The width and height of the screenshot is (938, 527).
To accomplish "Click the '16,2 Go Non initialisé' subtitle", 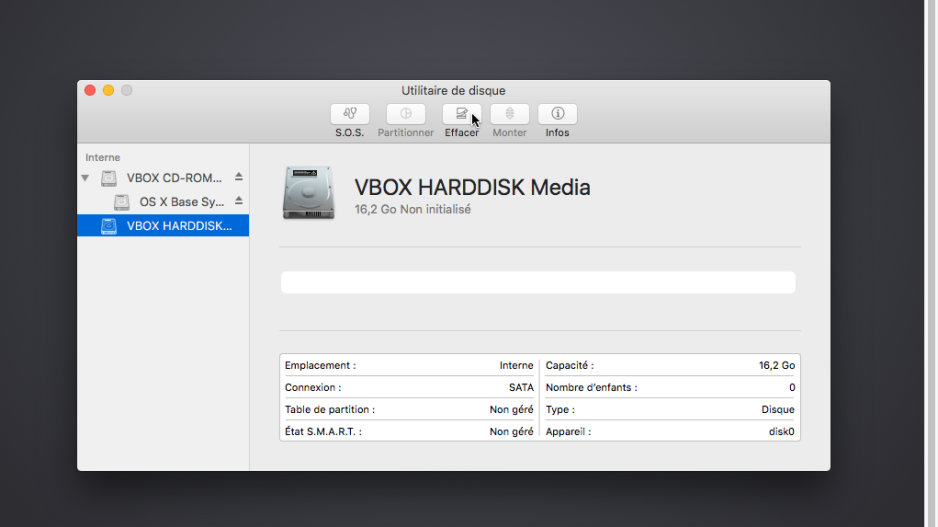I will [412, 209].
